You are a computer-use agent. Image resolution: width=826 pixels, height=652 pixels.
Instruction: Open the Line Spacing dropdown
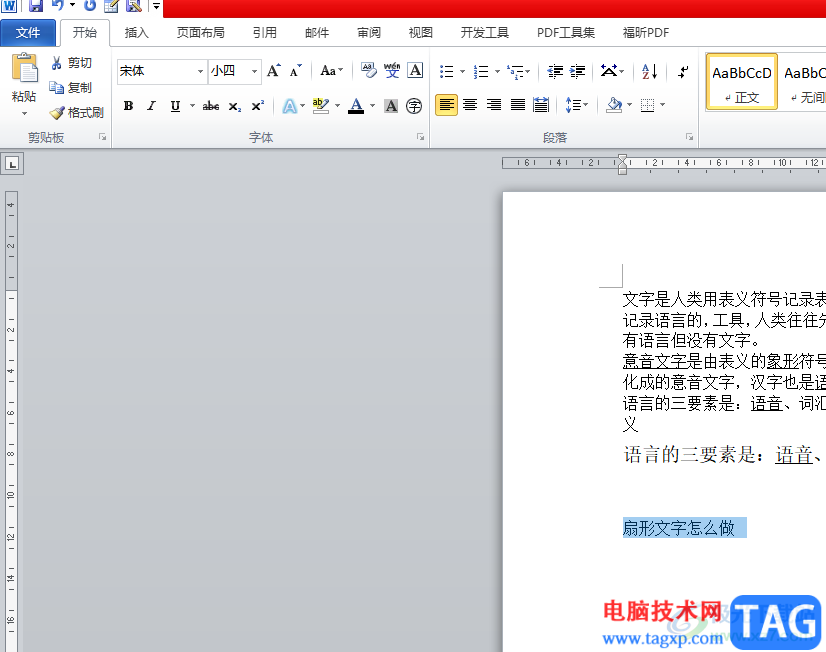[576, 105]
